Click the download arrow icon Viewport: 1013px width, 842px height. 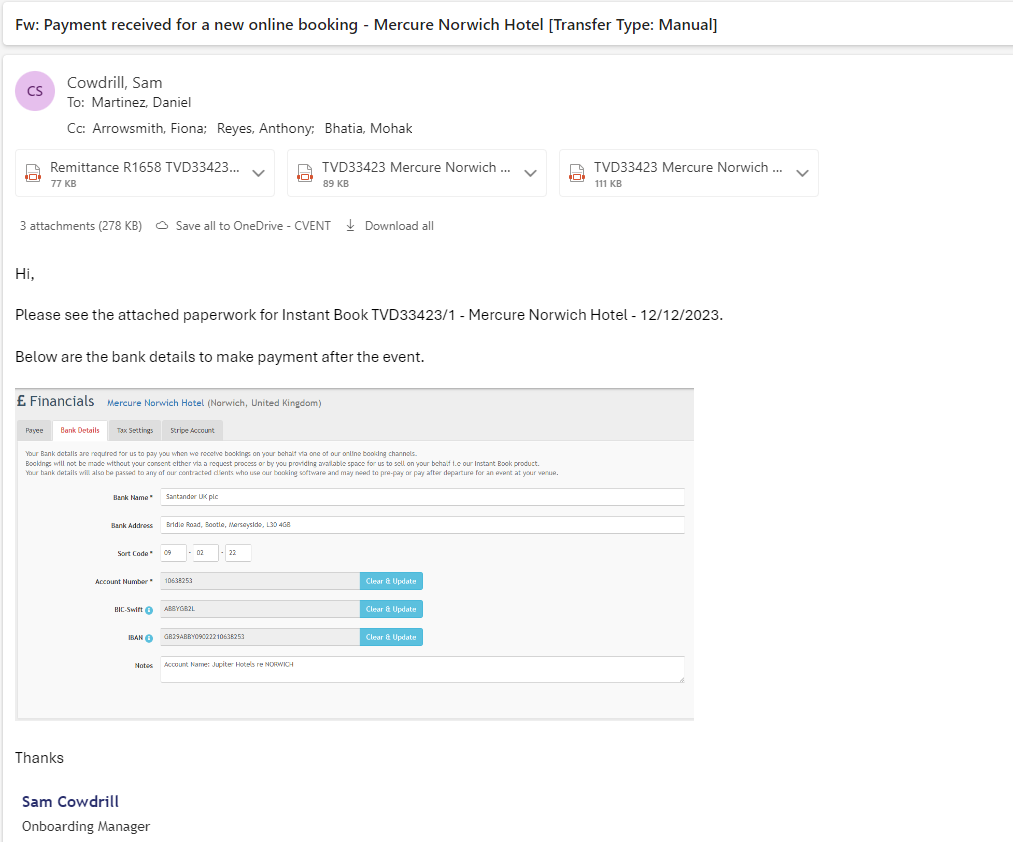[x=350, y=226]
